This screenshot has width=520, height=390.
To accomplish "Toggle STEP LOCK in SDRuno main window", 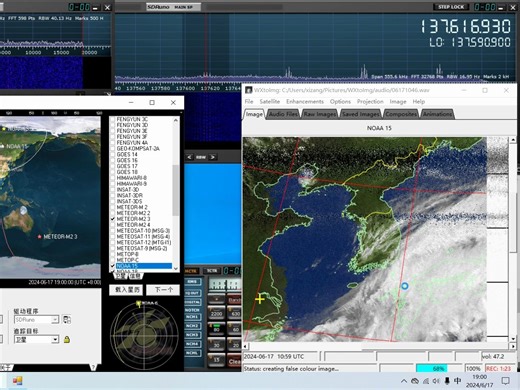I will coord(451,7).
